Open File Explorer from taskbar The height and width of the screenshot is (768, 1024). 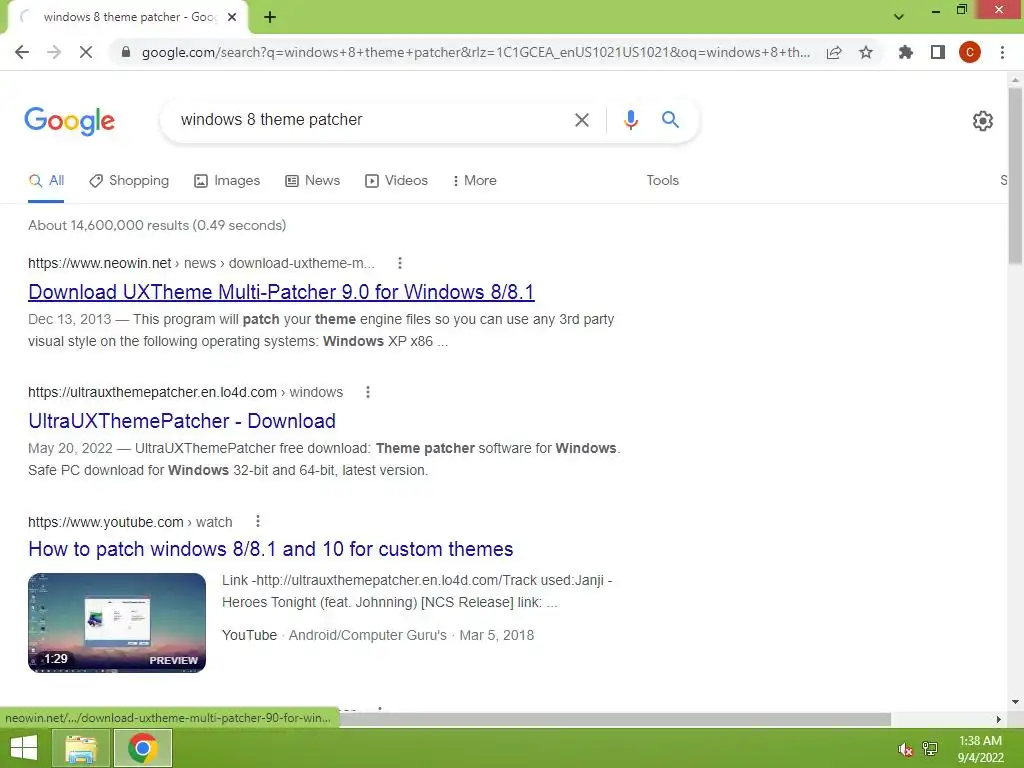coord(81,748)
